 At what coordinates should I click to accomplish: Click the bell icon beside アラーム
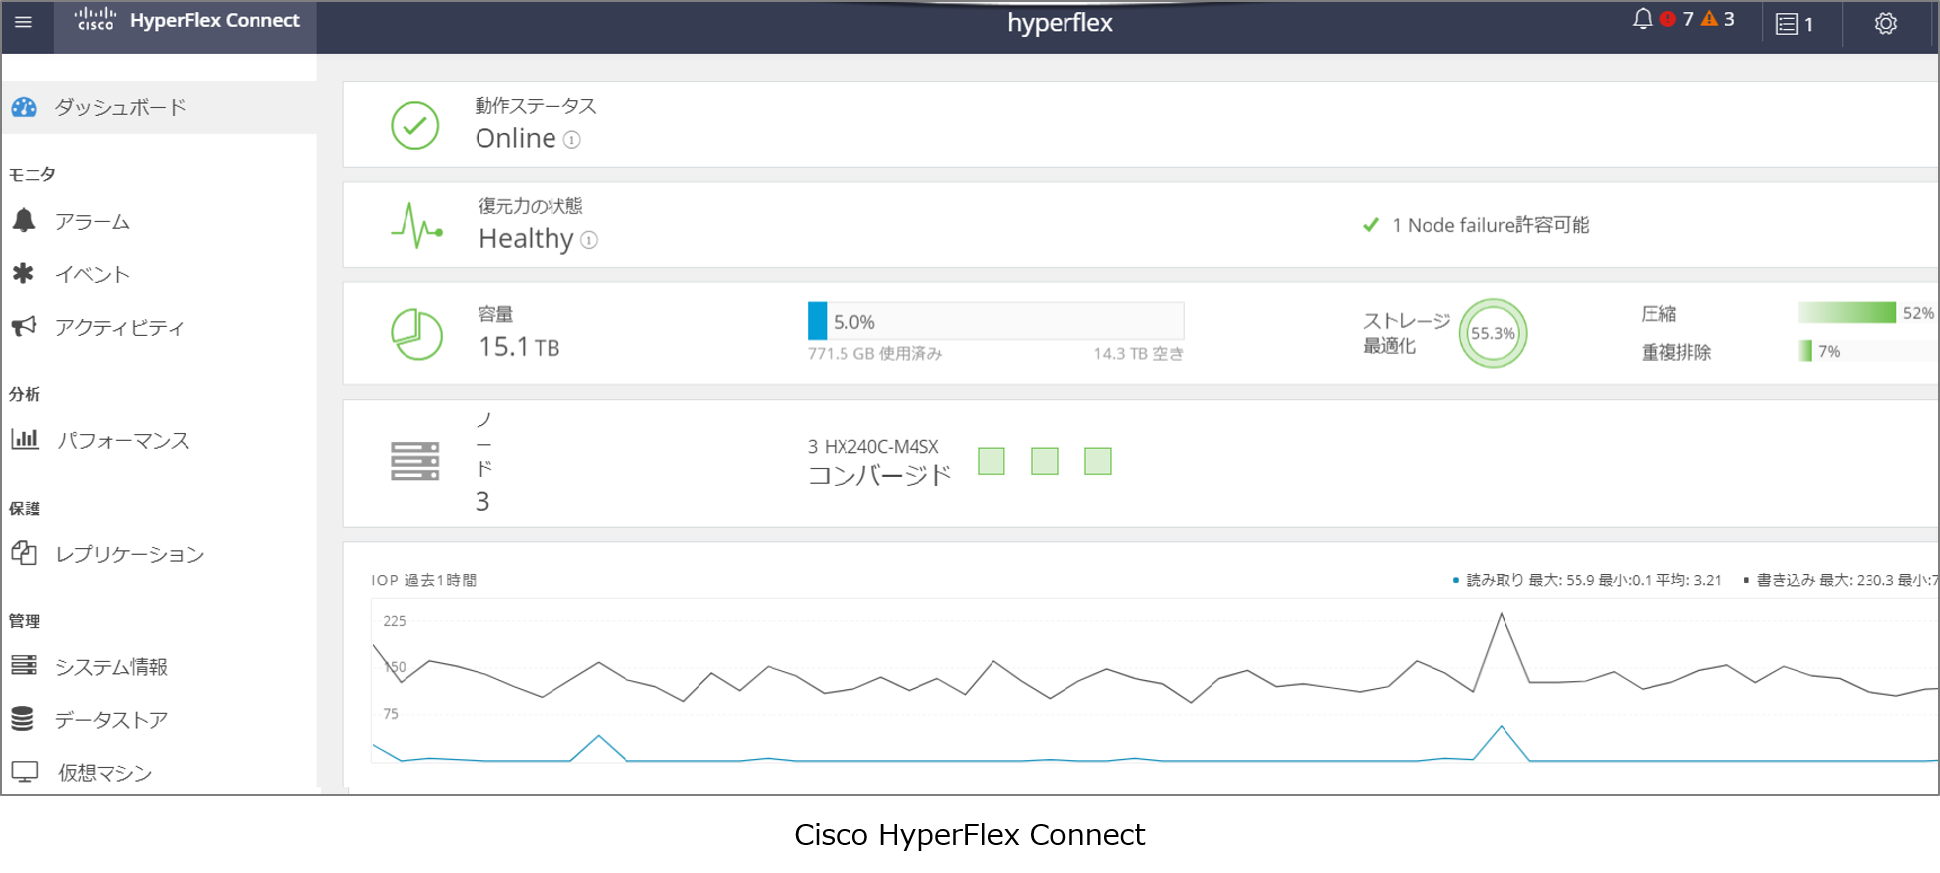(x=24, y=220)
